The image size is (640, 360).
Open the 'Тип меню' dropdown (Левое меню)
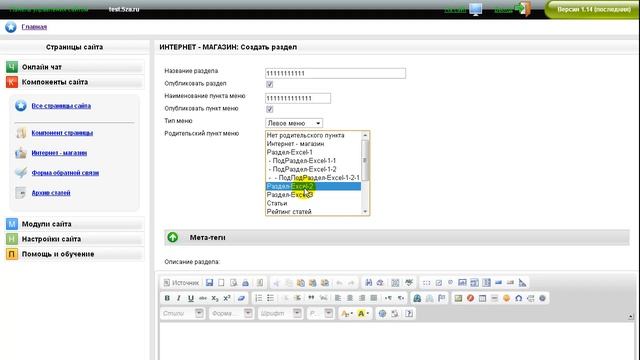294,123
